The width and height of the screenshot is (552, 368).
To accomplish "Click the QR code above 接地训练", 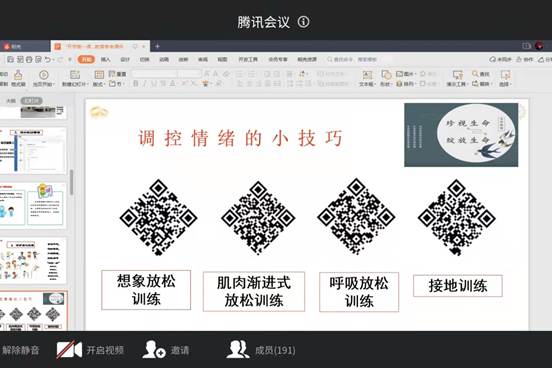I will (x=457, y=218).
